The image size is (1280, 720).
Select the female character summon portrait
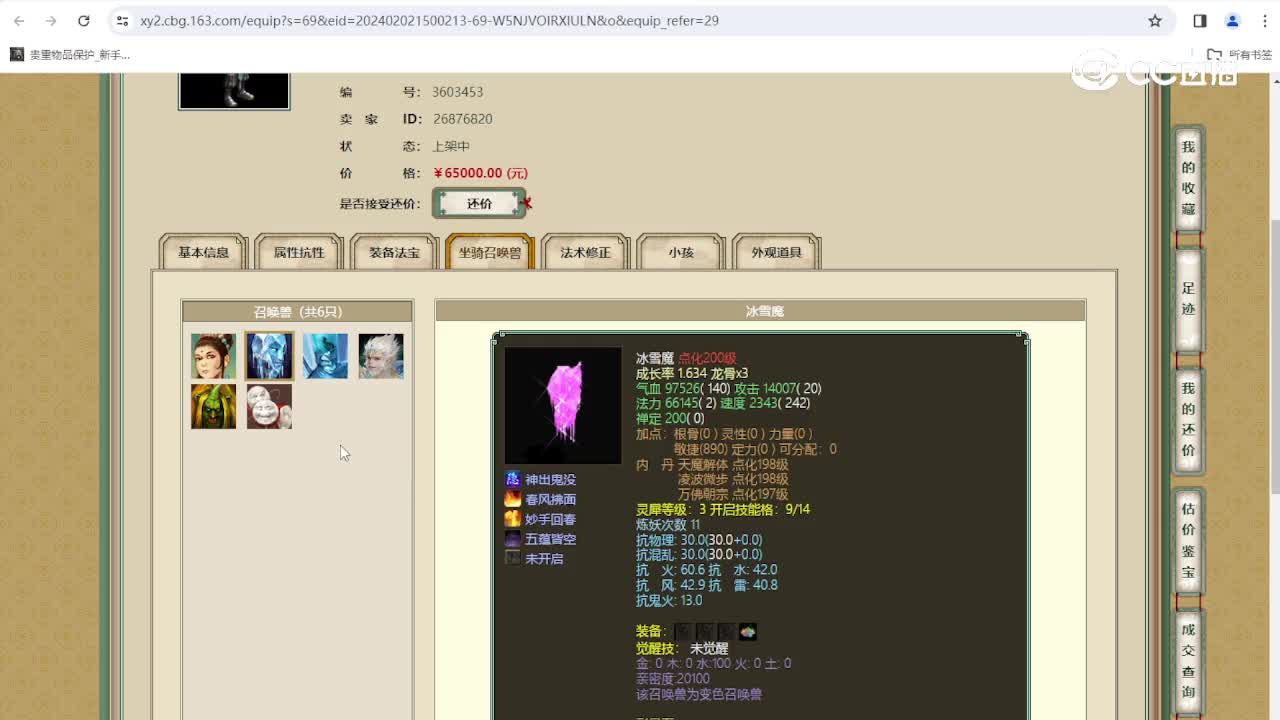(x=213, y=356)
